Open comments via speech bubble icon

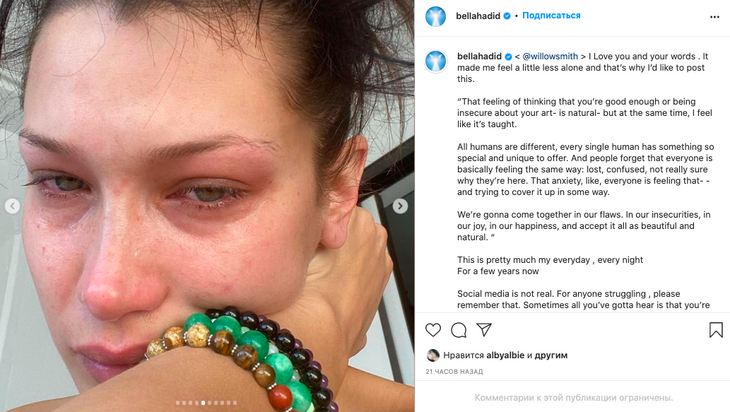click(x=459, y=330)
